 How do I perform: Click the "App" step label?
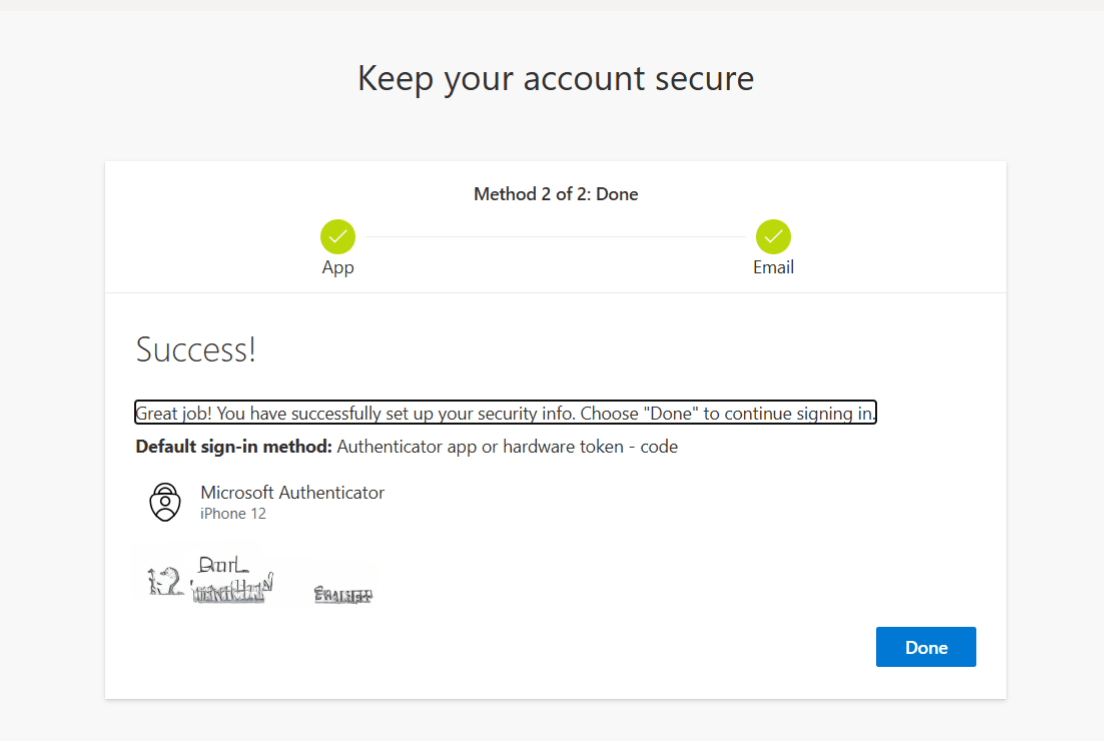pos(338,268)
